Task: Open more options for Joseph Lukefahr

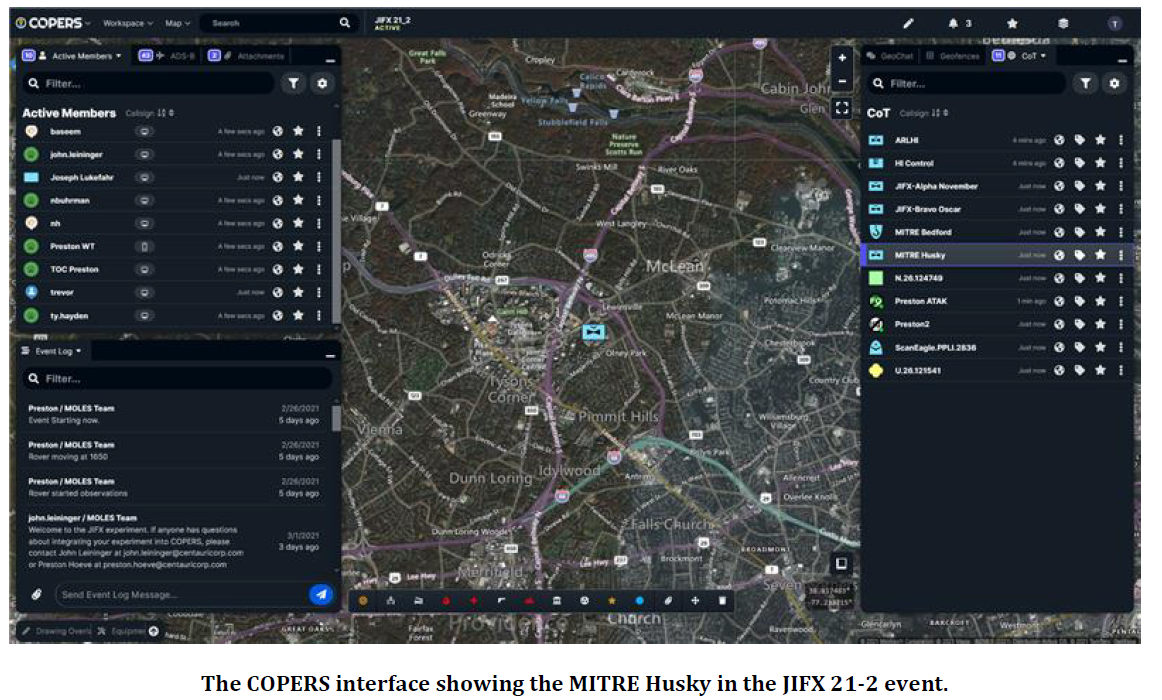Action: pos(319,177)
